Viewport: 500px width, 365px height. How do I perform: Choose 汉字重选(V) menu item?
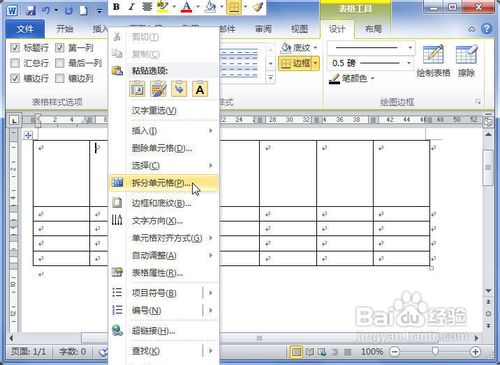(164, 110)
